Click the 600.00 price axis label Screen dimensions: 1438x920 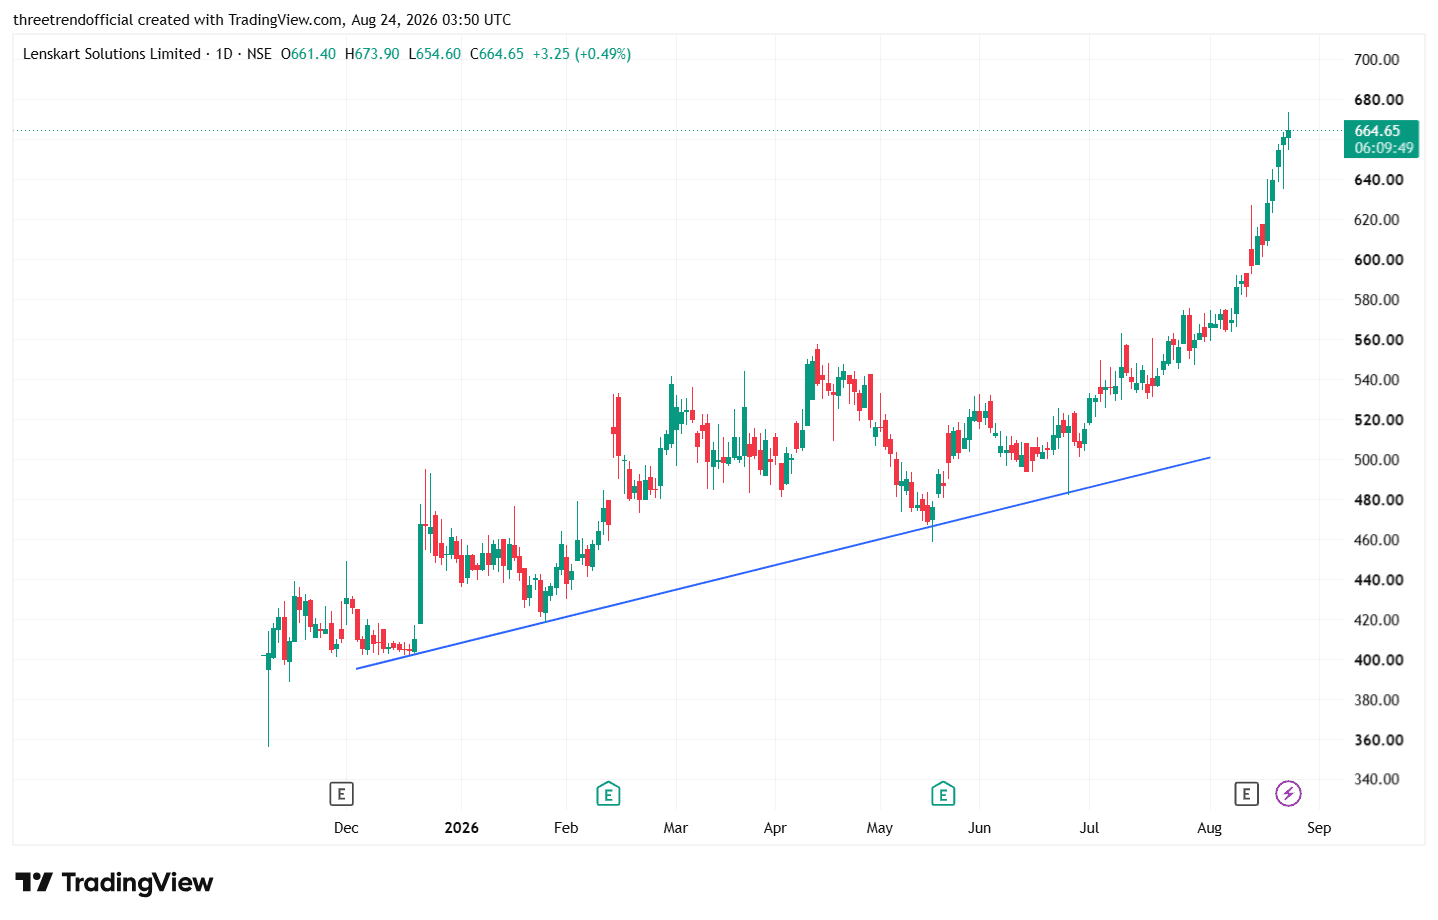tap(1379, 260)
